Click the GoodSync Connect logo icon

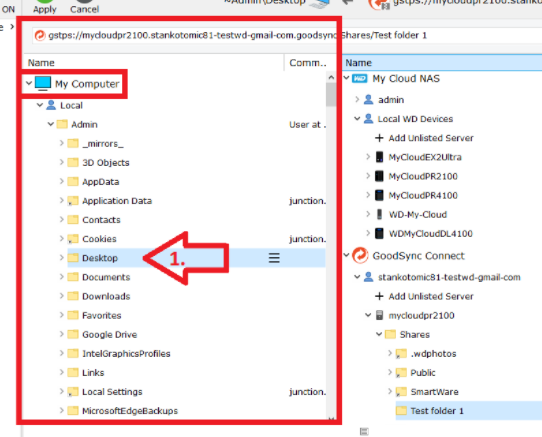tap(360, 255)
